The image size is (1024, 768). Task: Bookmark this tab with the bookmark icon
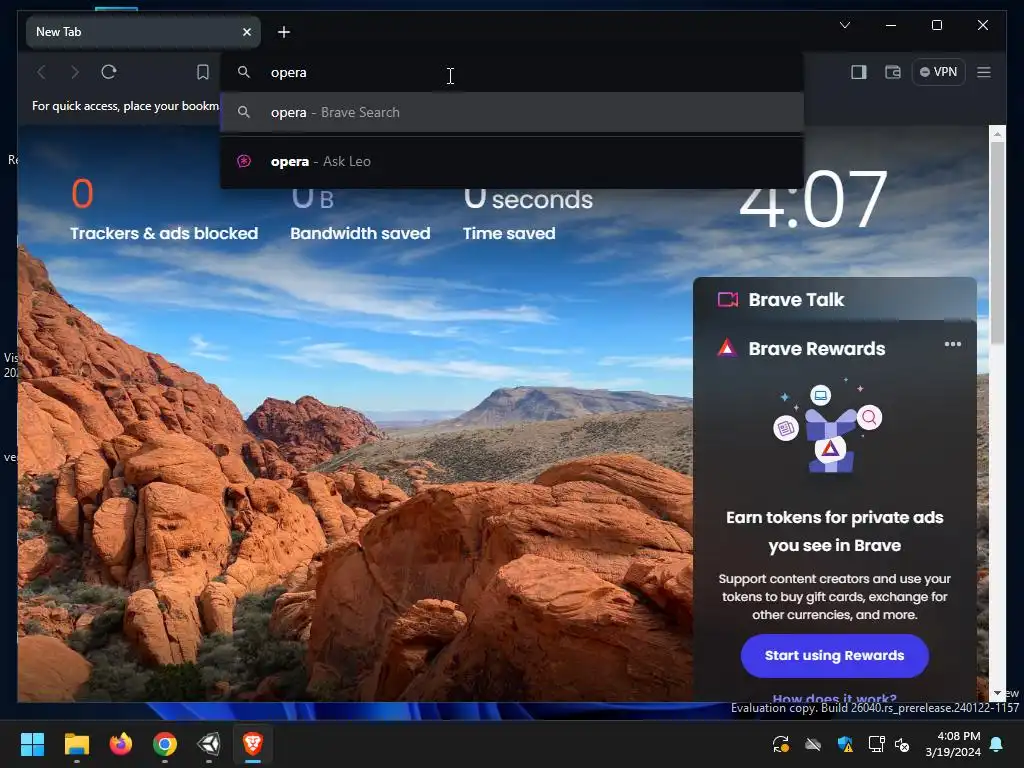(x=203, y=72)
